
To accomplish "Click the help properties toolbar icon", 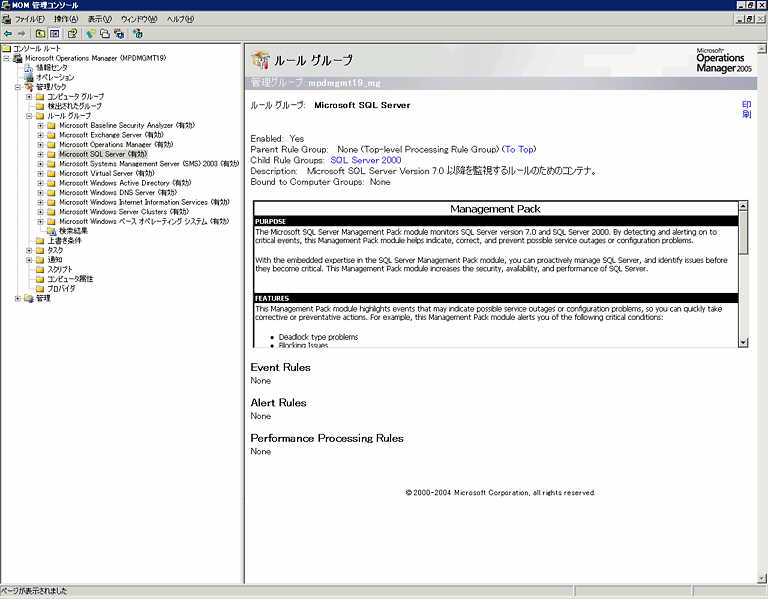I will (72, 34).
